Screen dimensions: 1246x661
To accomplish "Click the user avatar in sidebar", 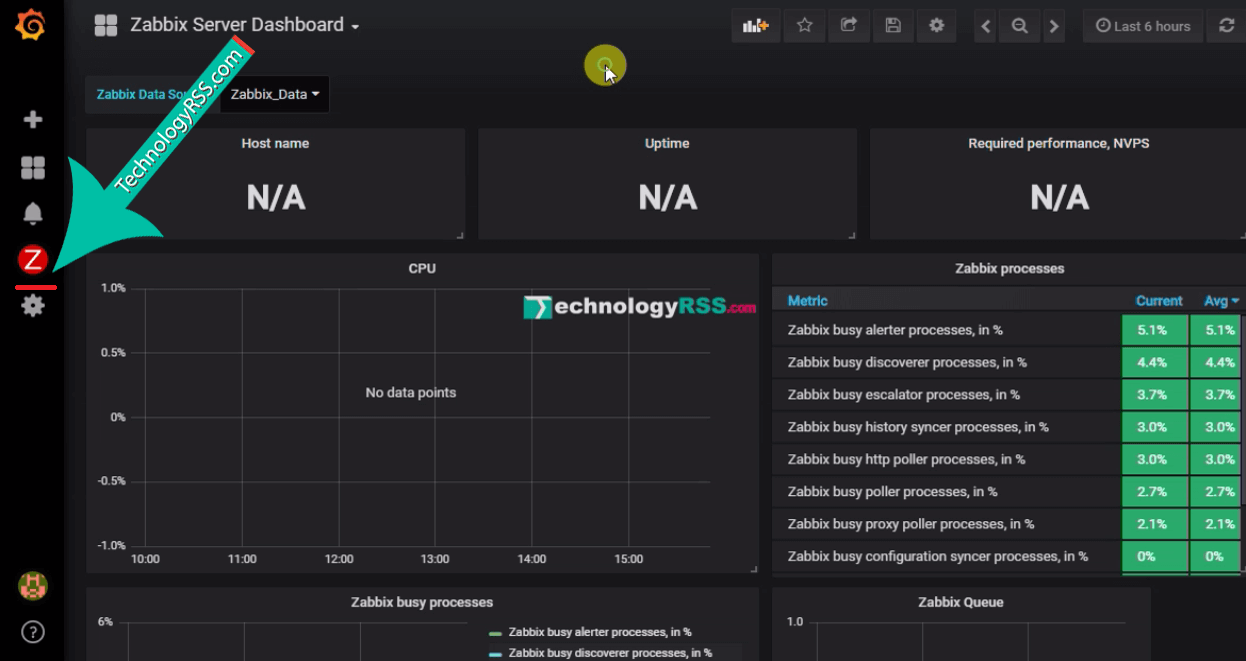I will 33,586.
